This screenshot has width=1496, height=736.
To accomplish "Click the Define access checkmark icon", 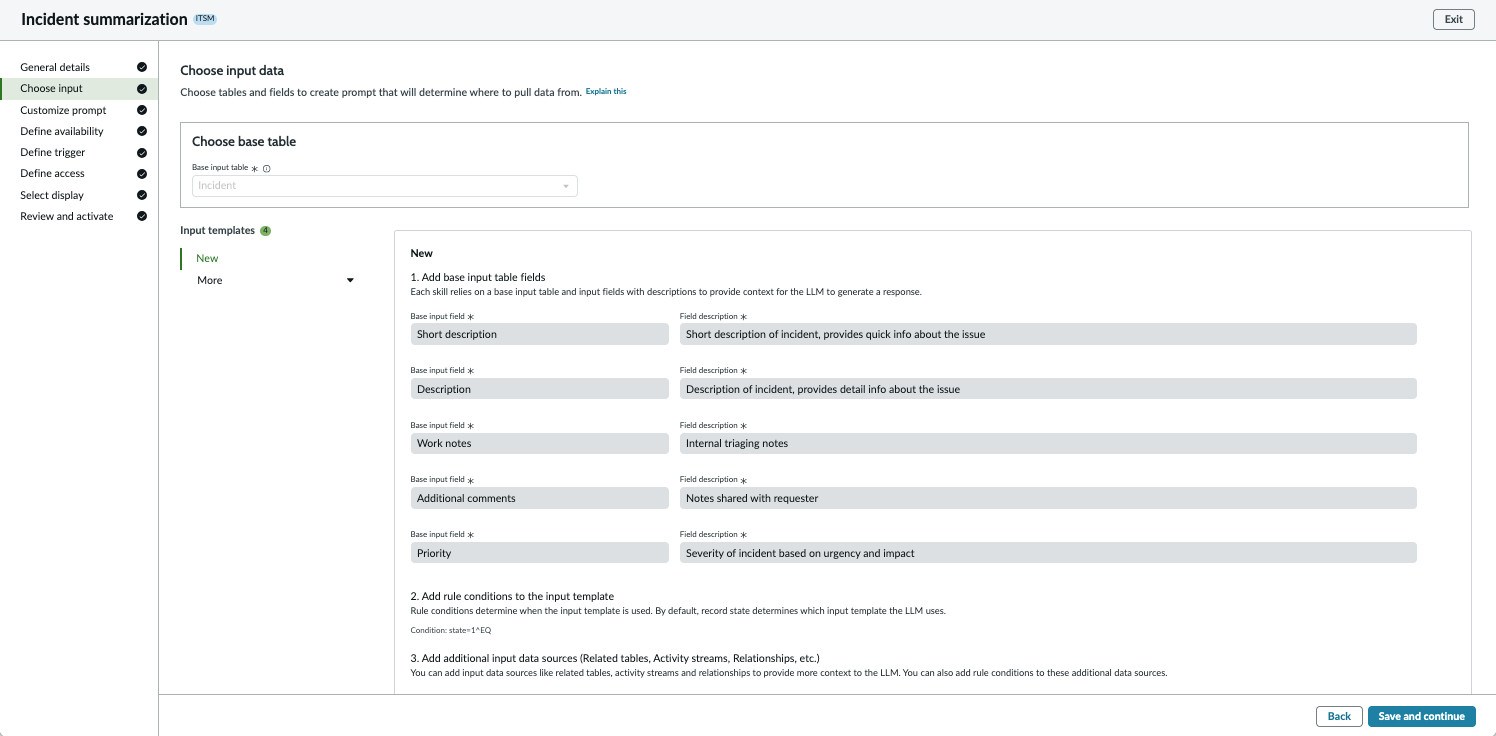I will (x=142, y=174).
